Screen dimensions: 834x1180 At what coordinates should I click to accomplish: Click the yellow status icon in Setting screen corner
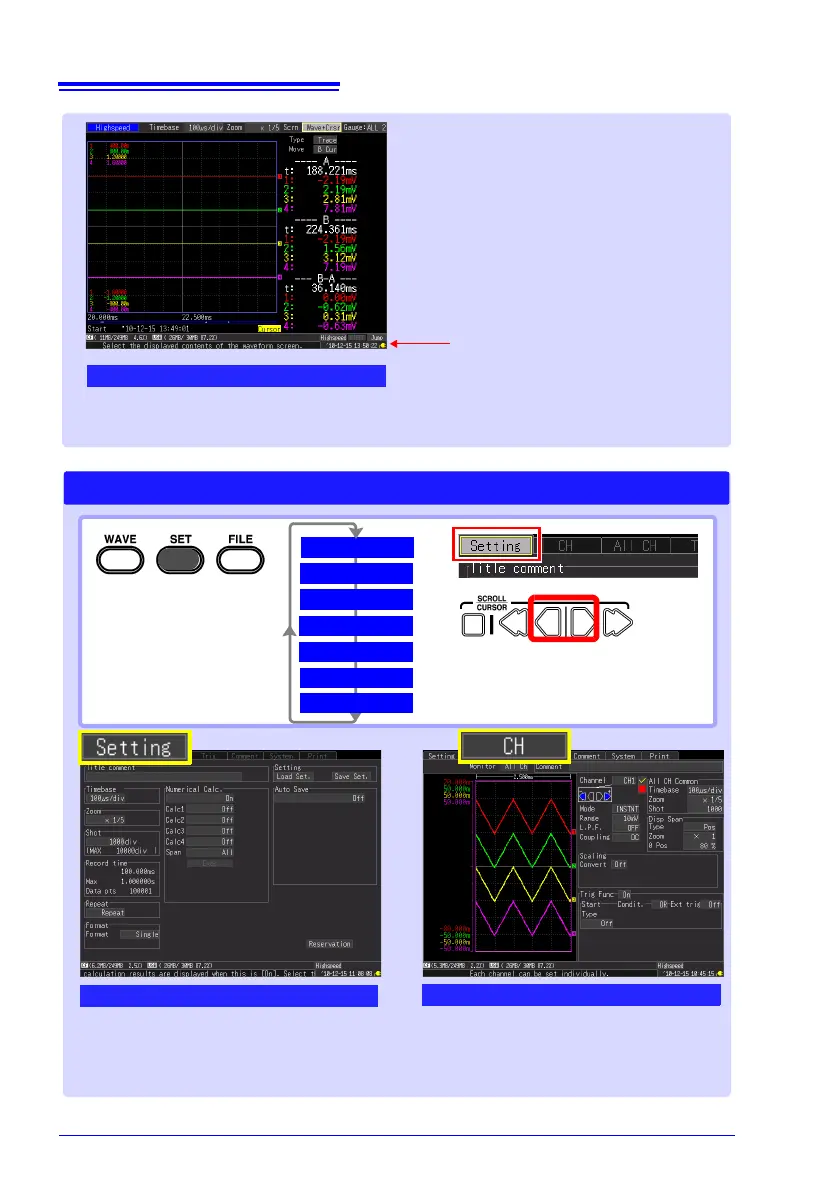377,973
